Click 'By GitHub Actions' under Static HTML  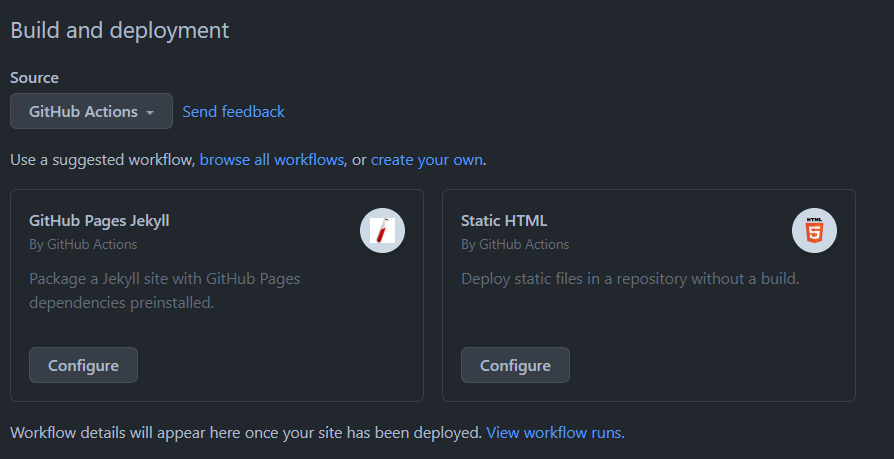[515, 245]
